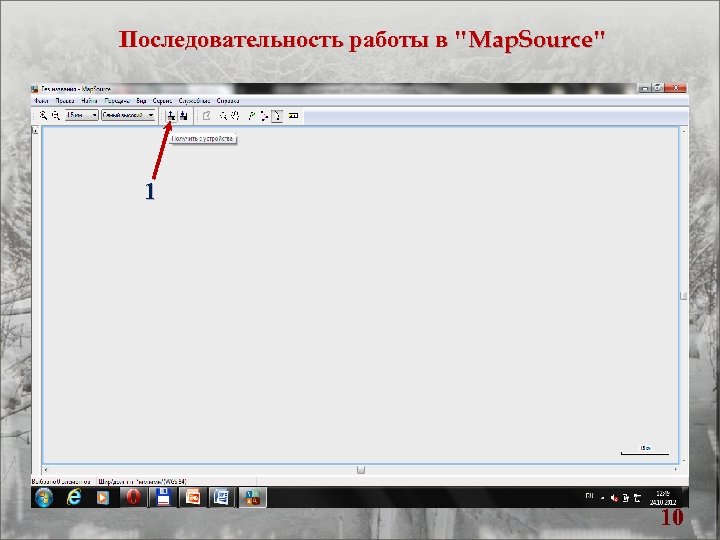This screenshot has height=540, width=720.
Task: Open the Правка menu
Action: (65, 101)
